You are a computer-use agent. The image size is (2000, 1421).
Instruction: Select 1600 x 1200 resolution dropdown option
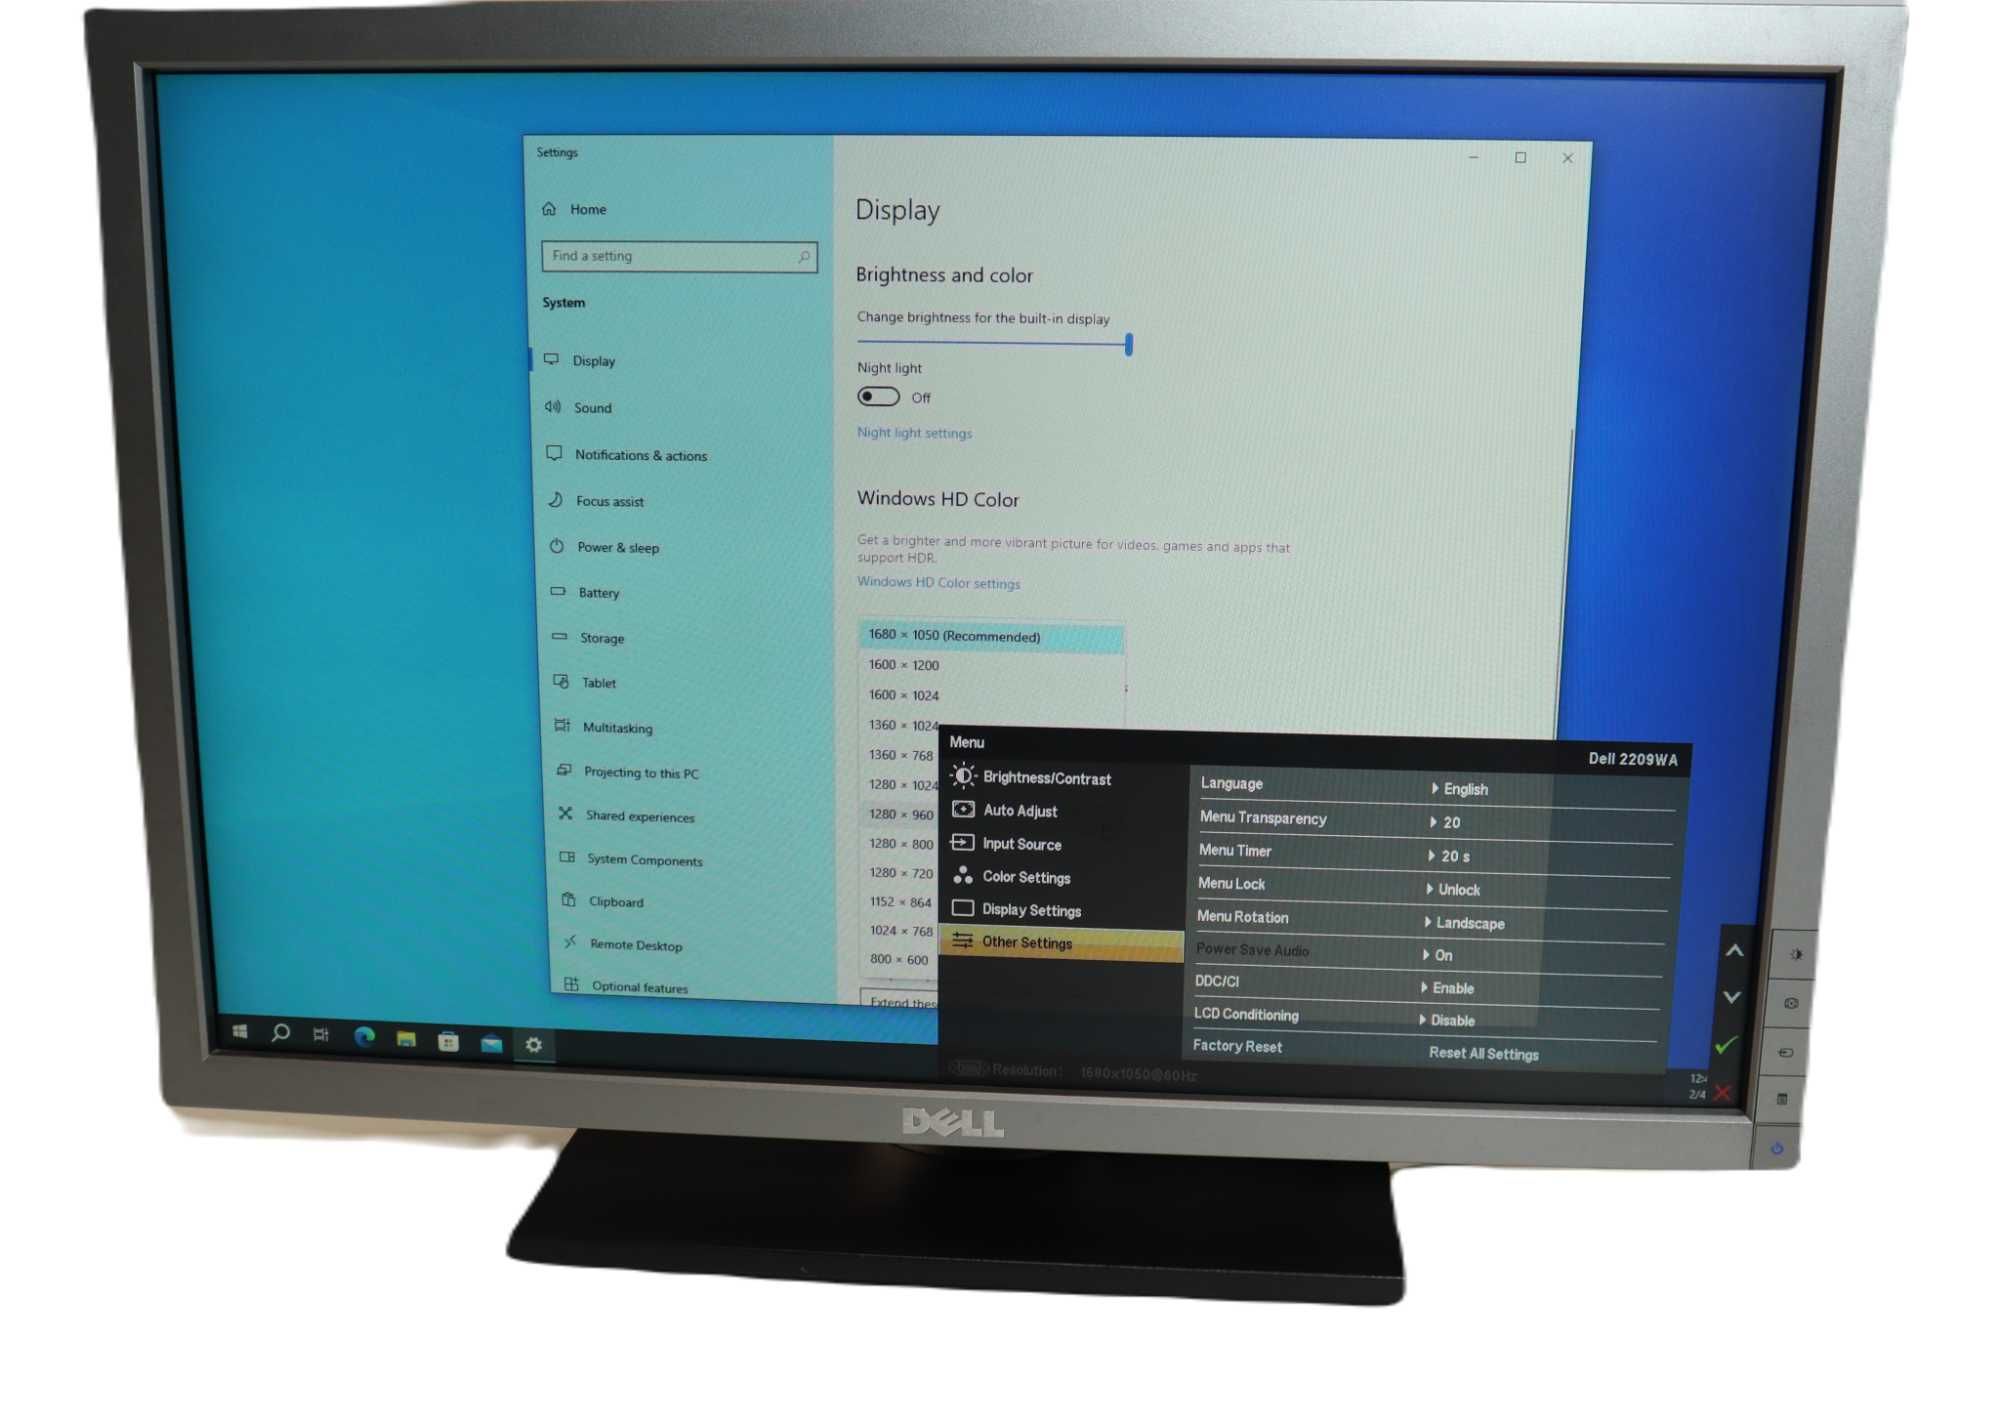point(909,664)
